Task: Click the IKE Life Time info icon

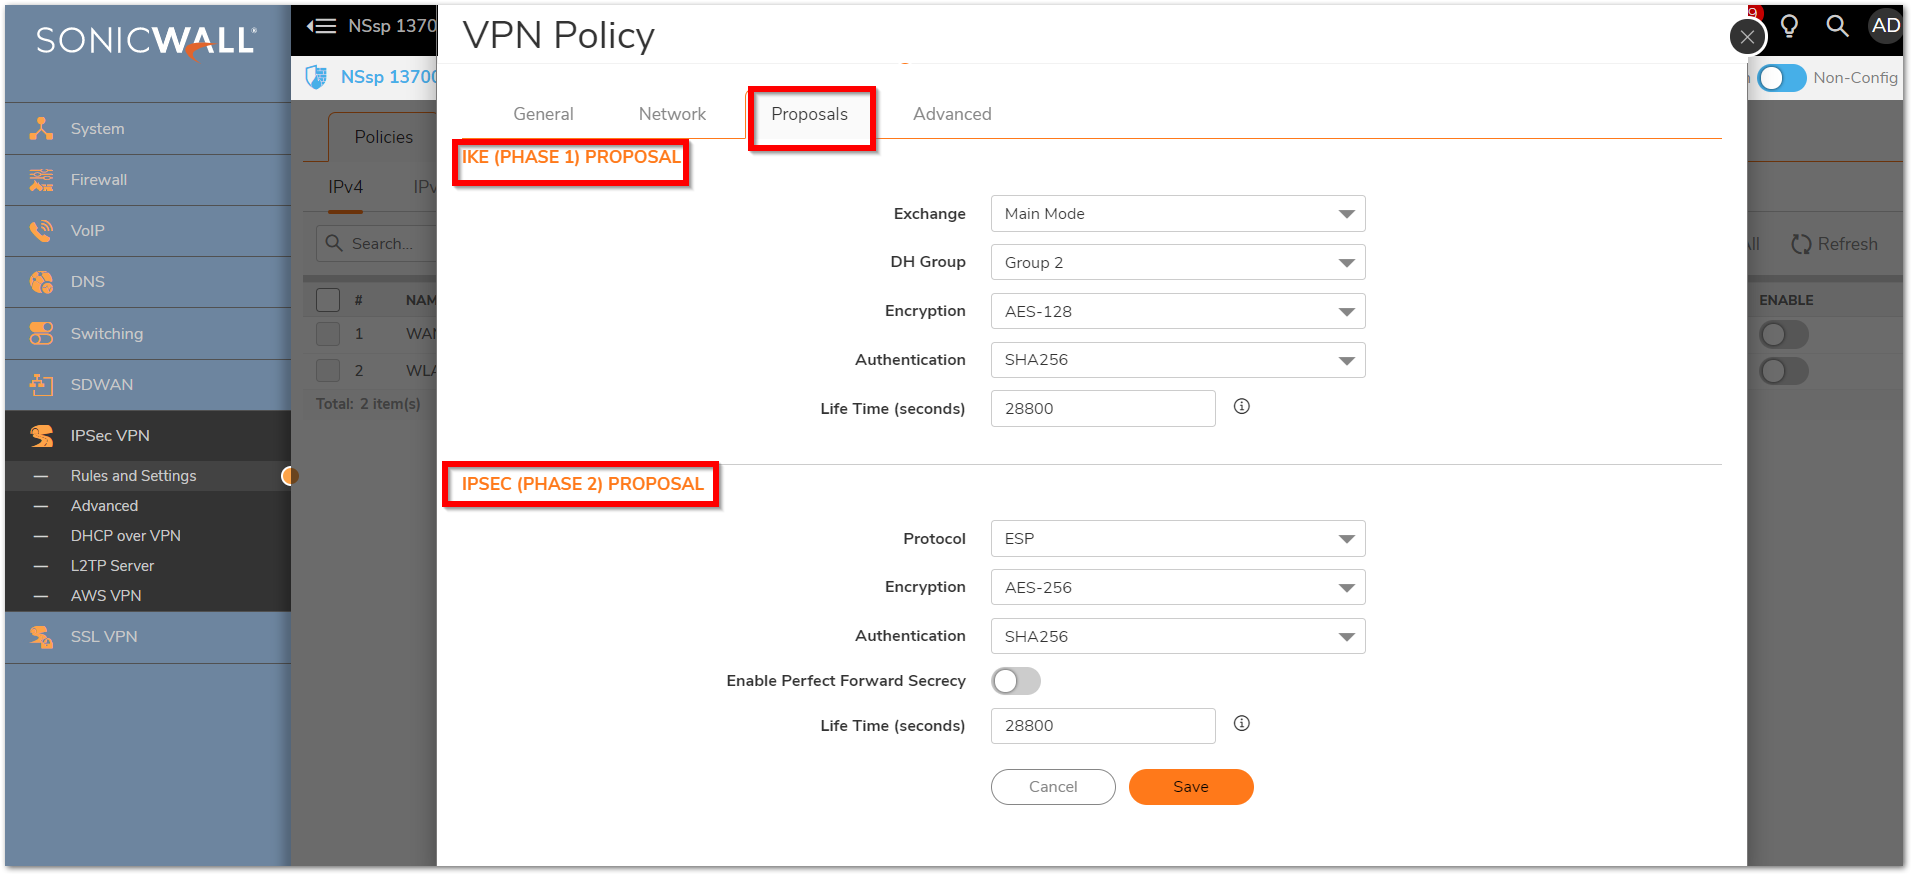Action: [1241, 407]
